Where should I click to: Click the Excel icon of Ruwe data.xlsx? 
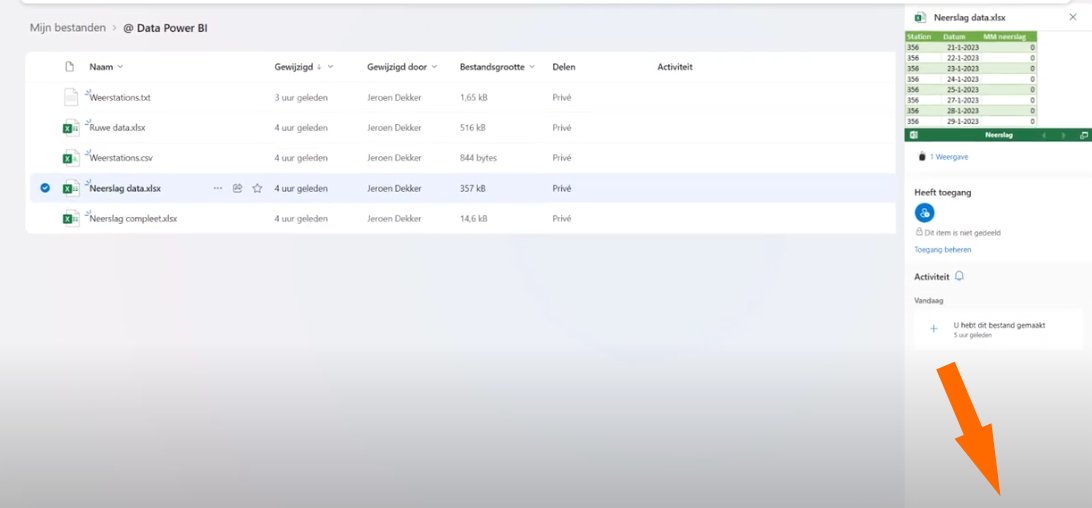tap(71, 128)
